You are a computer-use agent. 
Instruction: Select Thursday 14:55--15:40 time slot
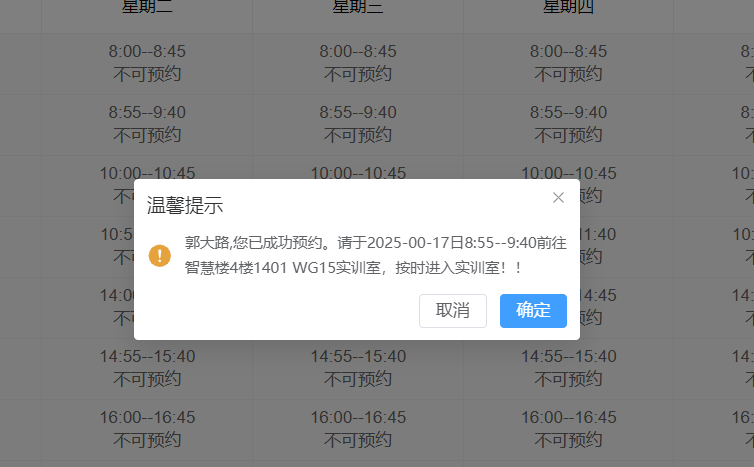(x=568, y=367)
